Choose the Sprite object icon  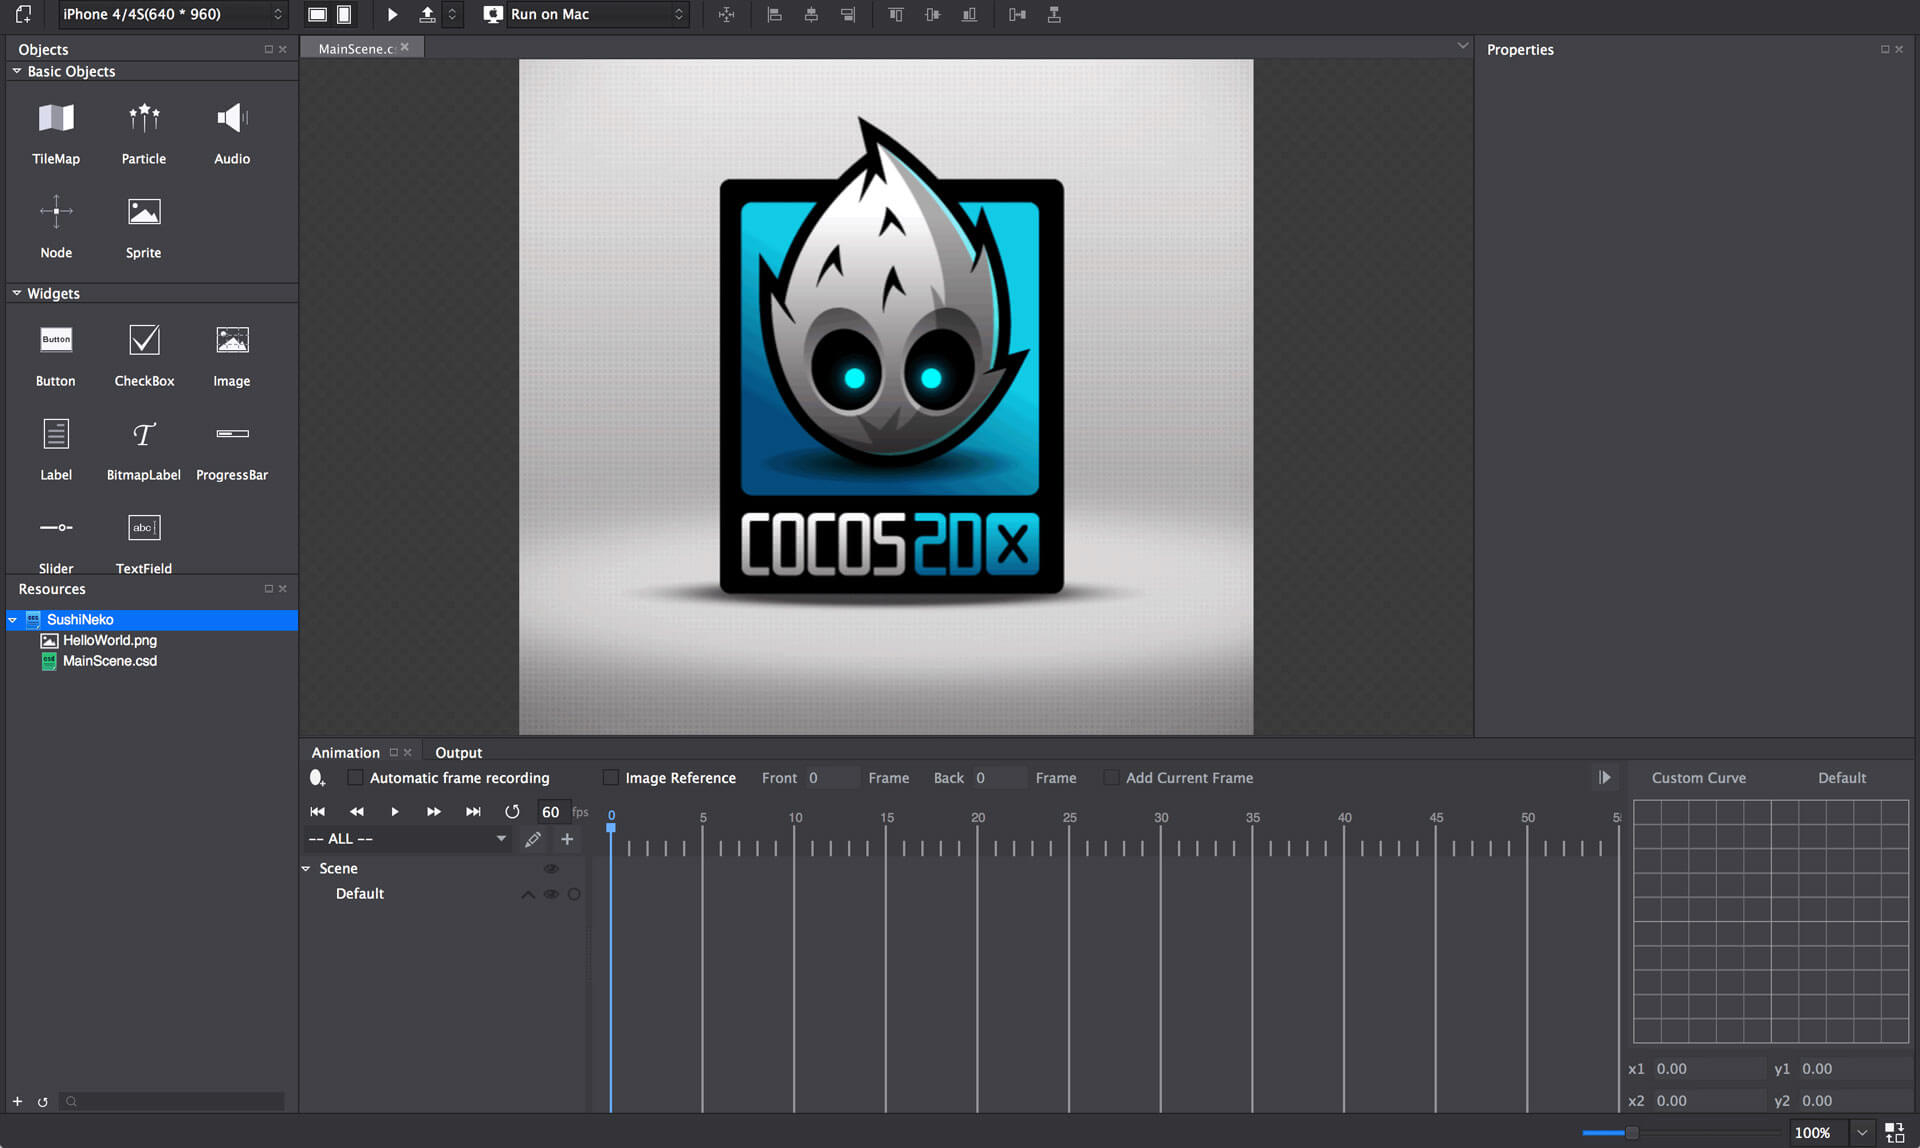coord(144,213)
